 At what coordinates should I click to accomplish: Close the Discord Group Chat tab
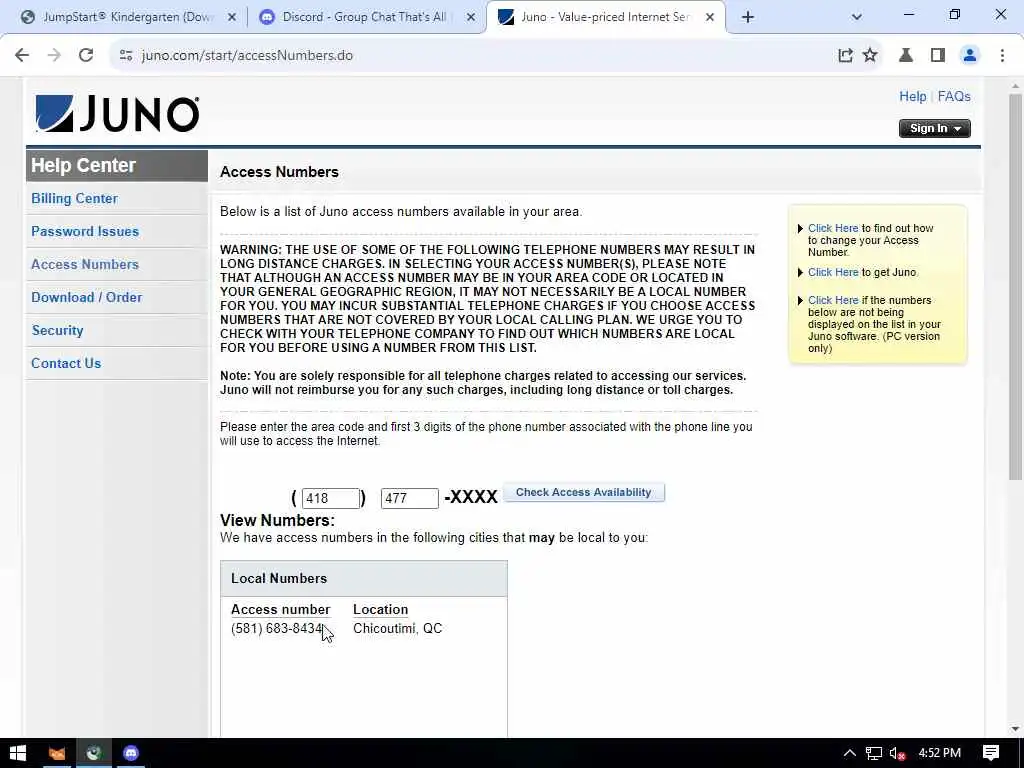(471, 18)
